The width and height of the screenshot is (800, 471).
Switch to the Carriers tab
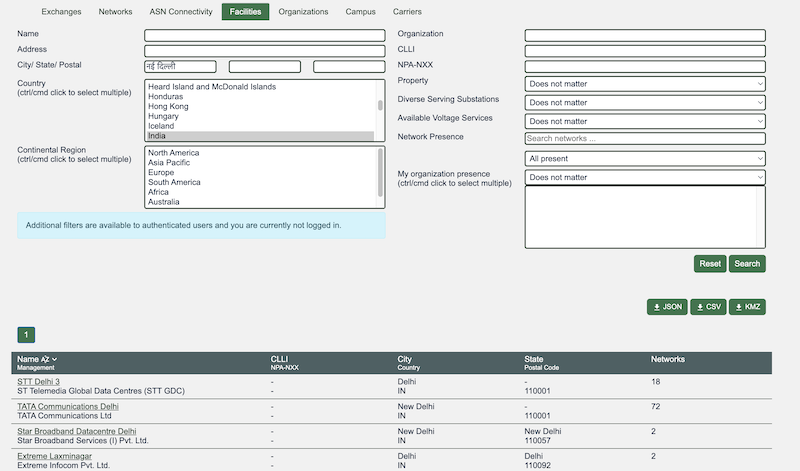coord(407,12)
